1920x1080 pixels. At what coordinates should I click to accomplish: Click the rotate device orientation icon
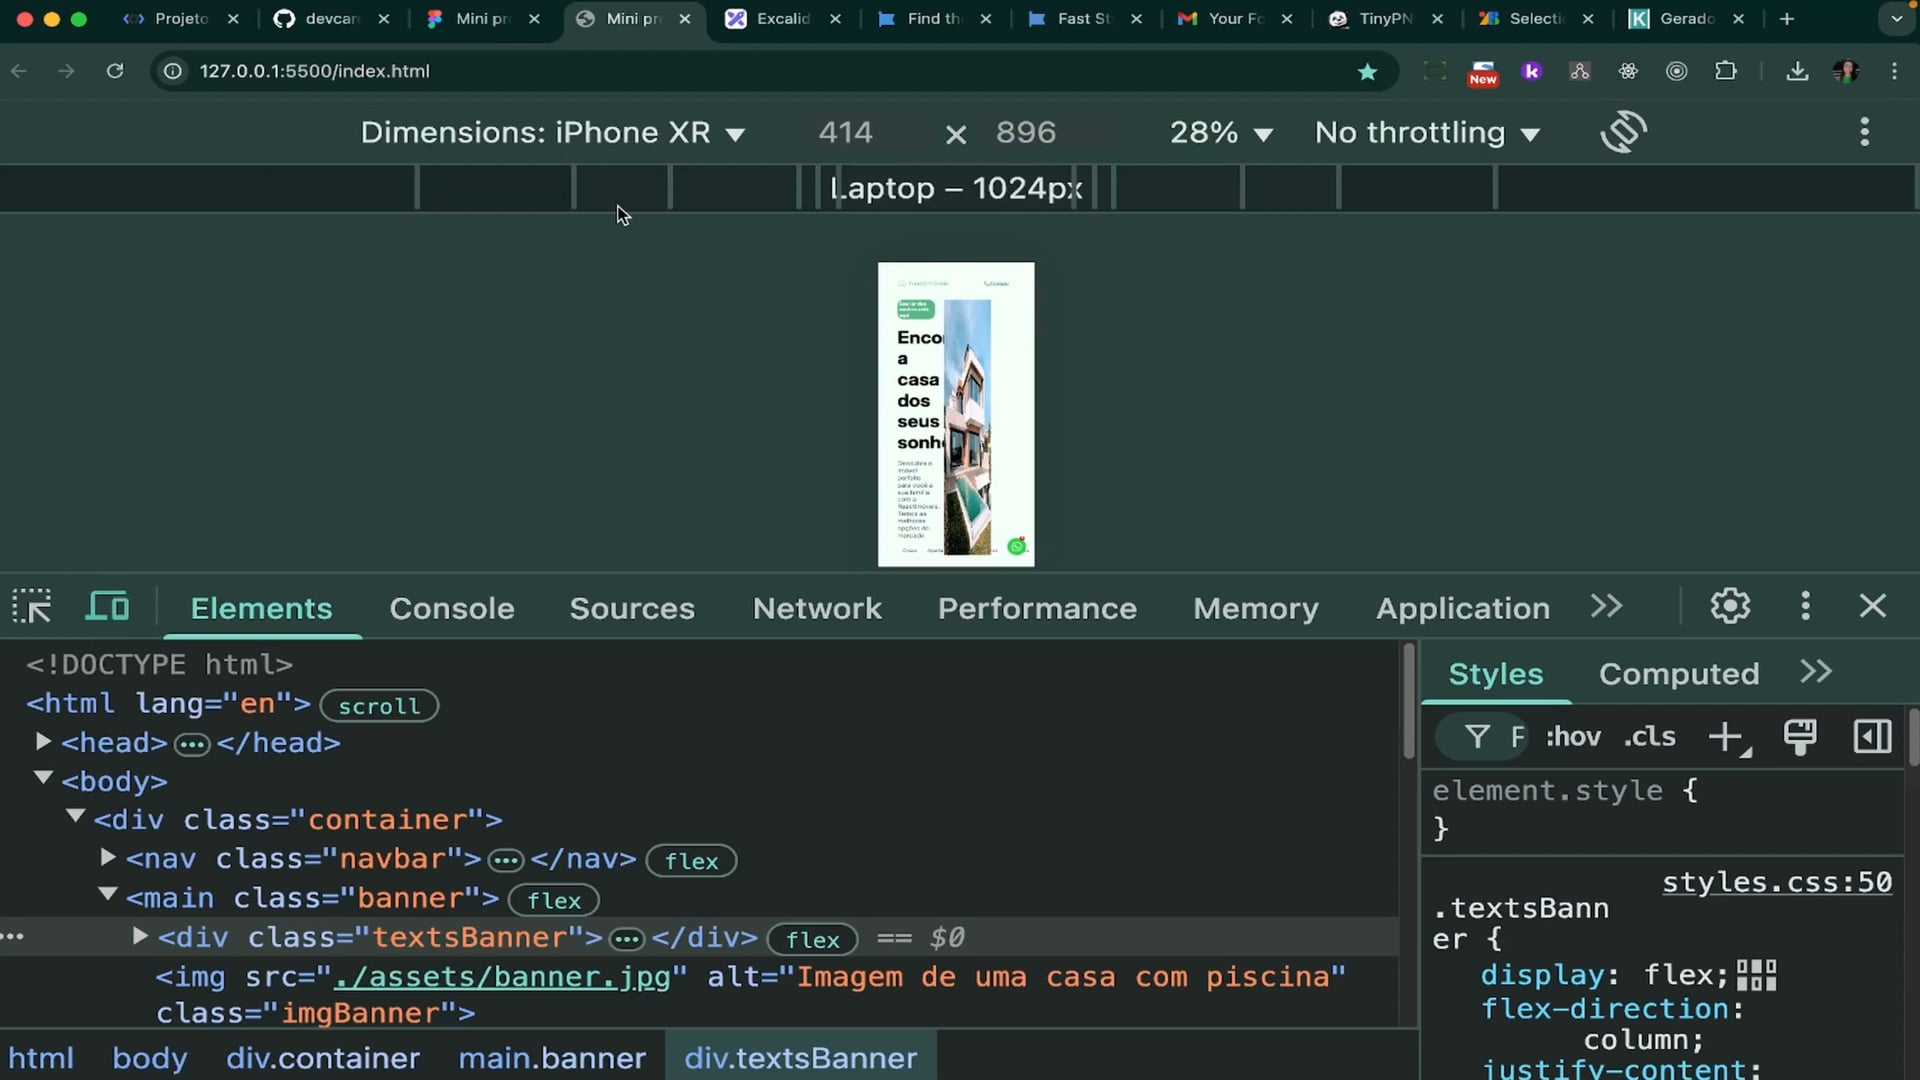click(1623, 132)
